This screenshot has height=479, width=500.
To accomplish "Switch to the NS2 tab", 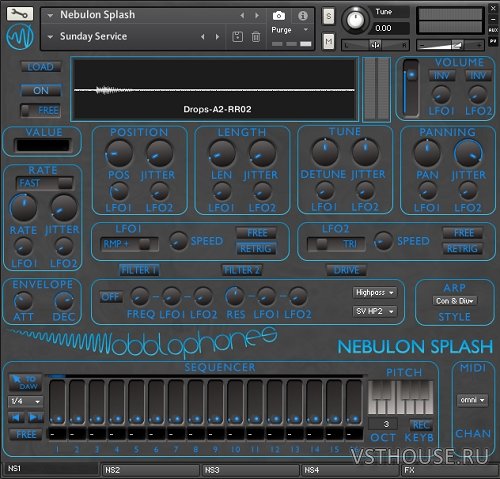I will (151, 470).
